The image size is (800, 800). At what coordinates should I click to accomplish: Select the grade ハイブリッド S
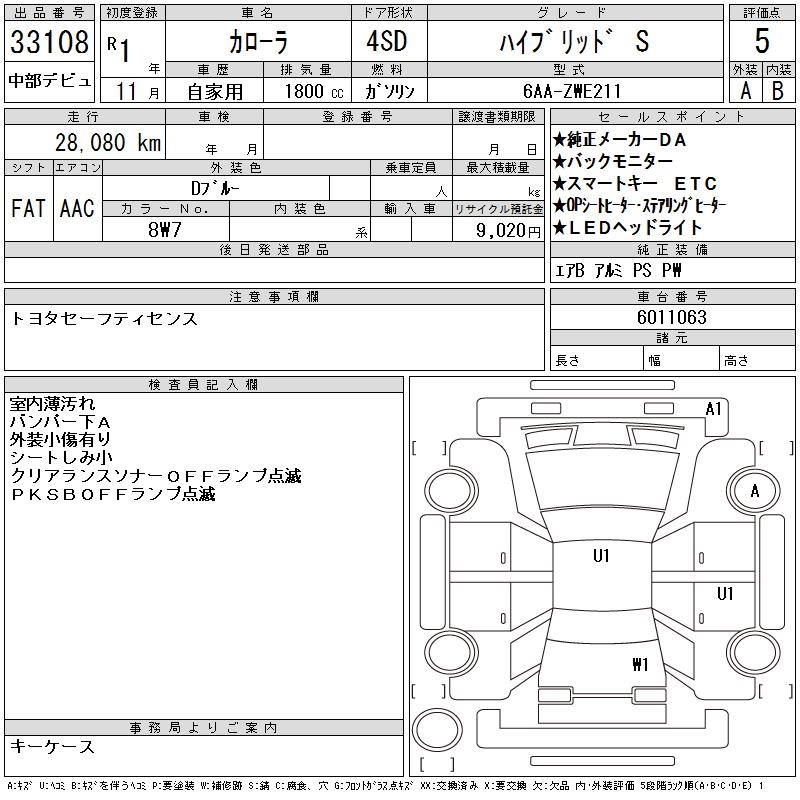574,41
